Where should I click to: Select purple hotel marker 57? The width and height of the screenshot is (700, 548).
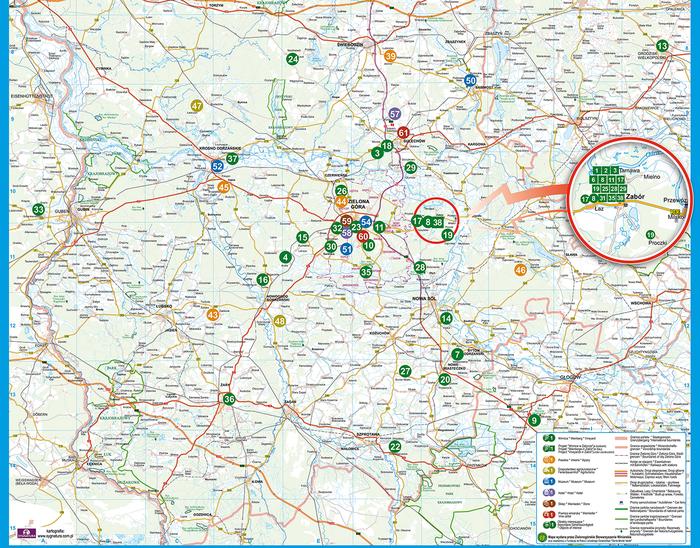(x=396, y=114)
